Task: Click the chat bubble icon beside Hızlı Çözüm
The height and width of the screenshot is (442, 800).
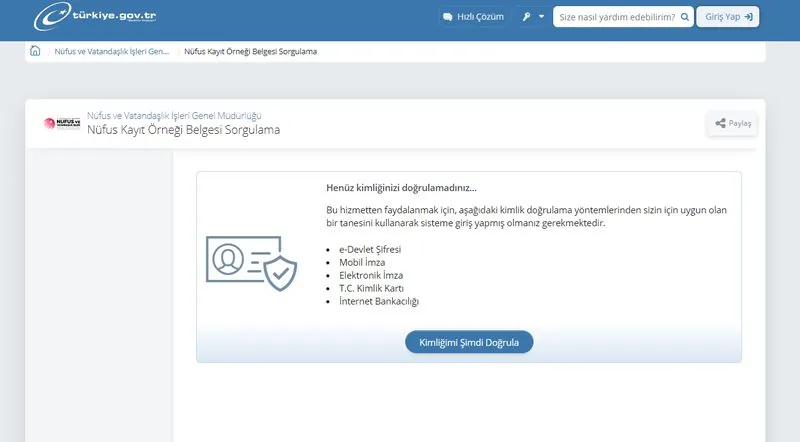Action: click(448, 18)
